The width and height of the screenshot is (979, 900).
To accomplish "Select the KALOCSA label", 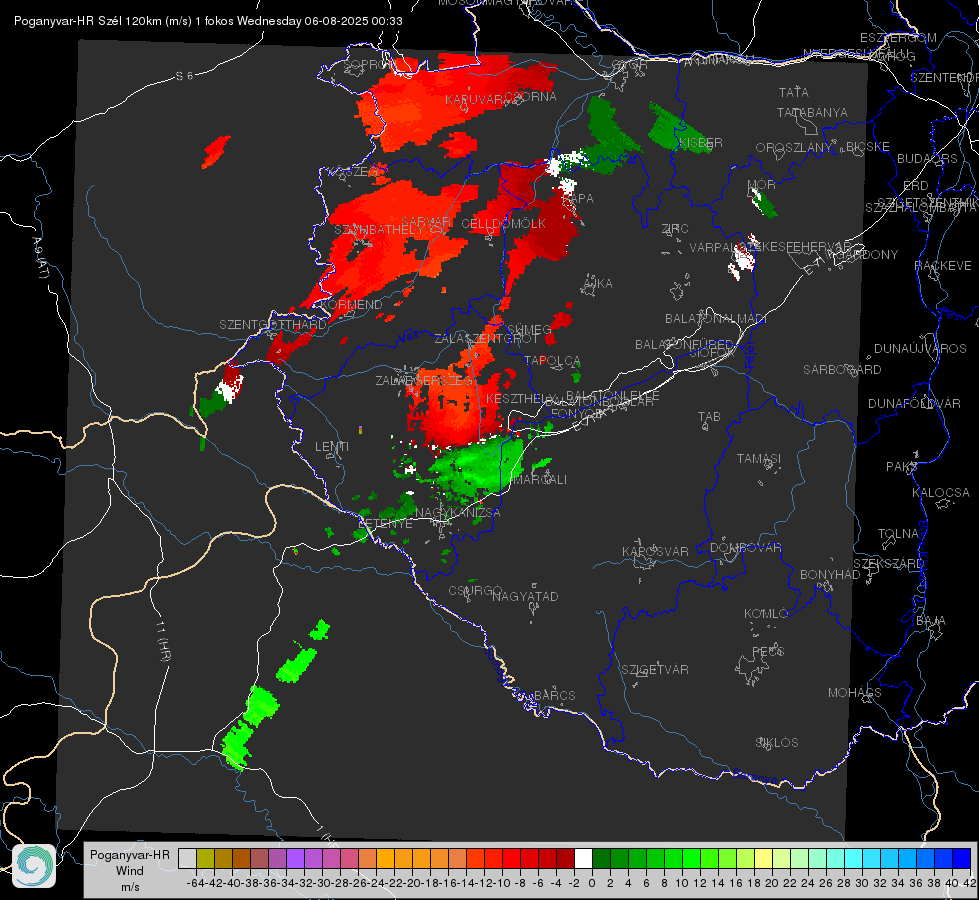I will pyautogui.click(x=940, y=492).
